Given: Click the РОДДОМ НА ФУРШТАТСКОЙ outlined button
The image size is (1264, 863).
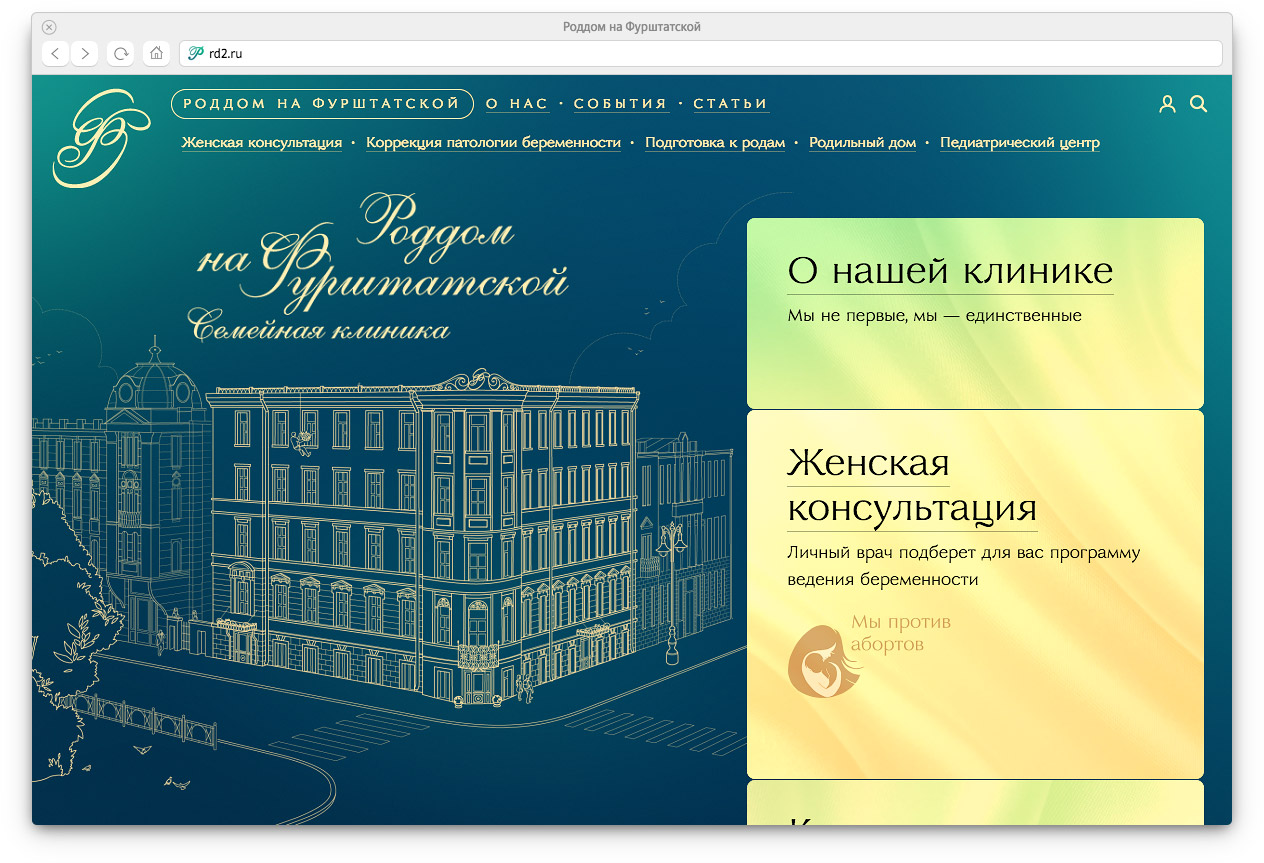Looking at the screenshot, I should (322, 104).
